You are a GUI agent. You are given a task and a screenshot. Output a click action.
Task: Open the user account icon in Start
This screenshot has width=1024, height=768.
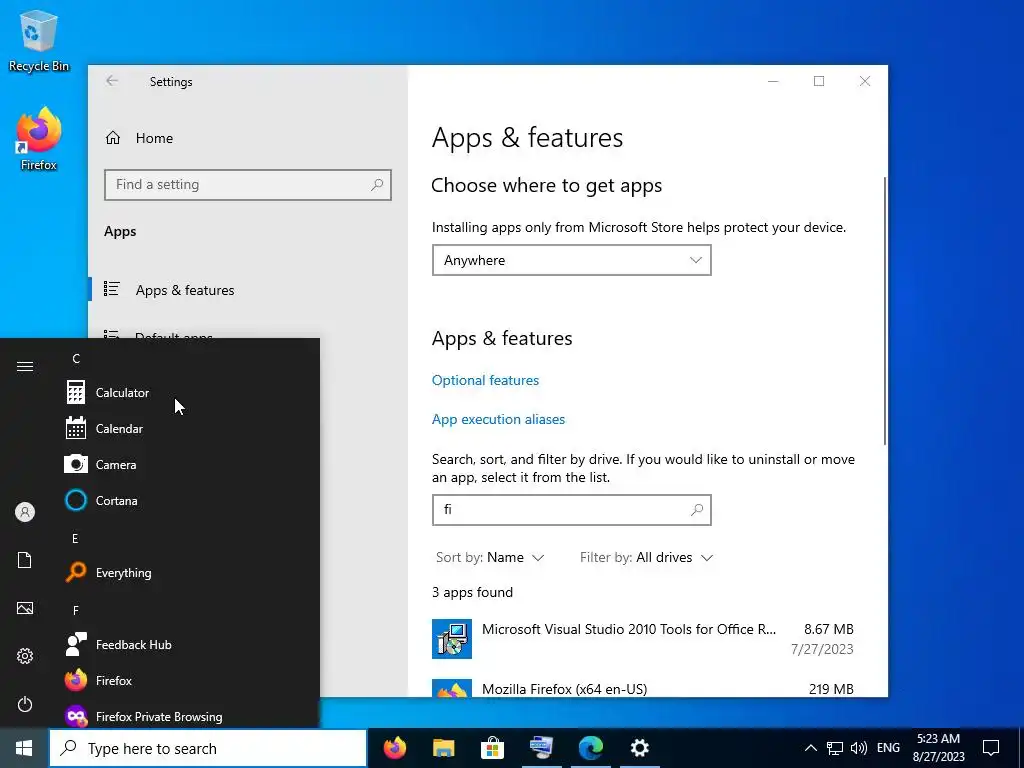[25, 512]
